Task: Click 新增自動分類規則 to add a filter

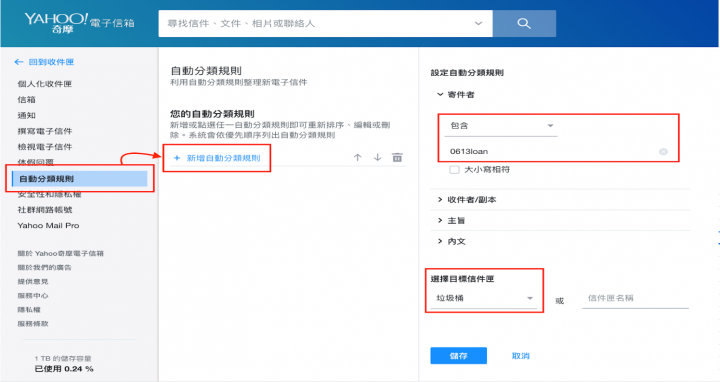Action: tap(217, 158)
